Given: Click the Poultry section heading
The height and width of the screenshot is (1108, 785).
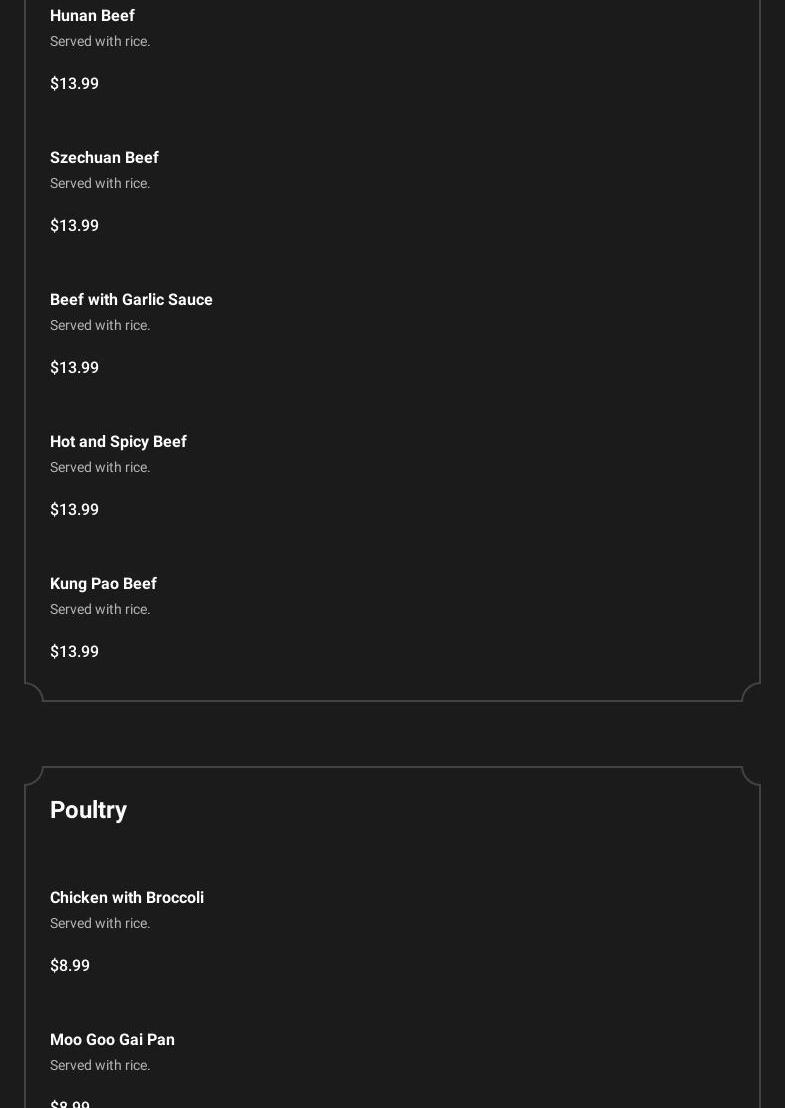Looking at the screenshot, I should pyautogui.click(x=88, y=810).
